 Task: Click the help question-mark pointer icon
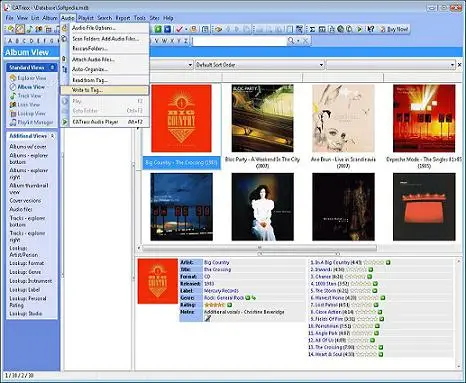[x=371, y=29]
